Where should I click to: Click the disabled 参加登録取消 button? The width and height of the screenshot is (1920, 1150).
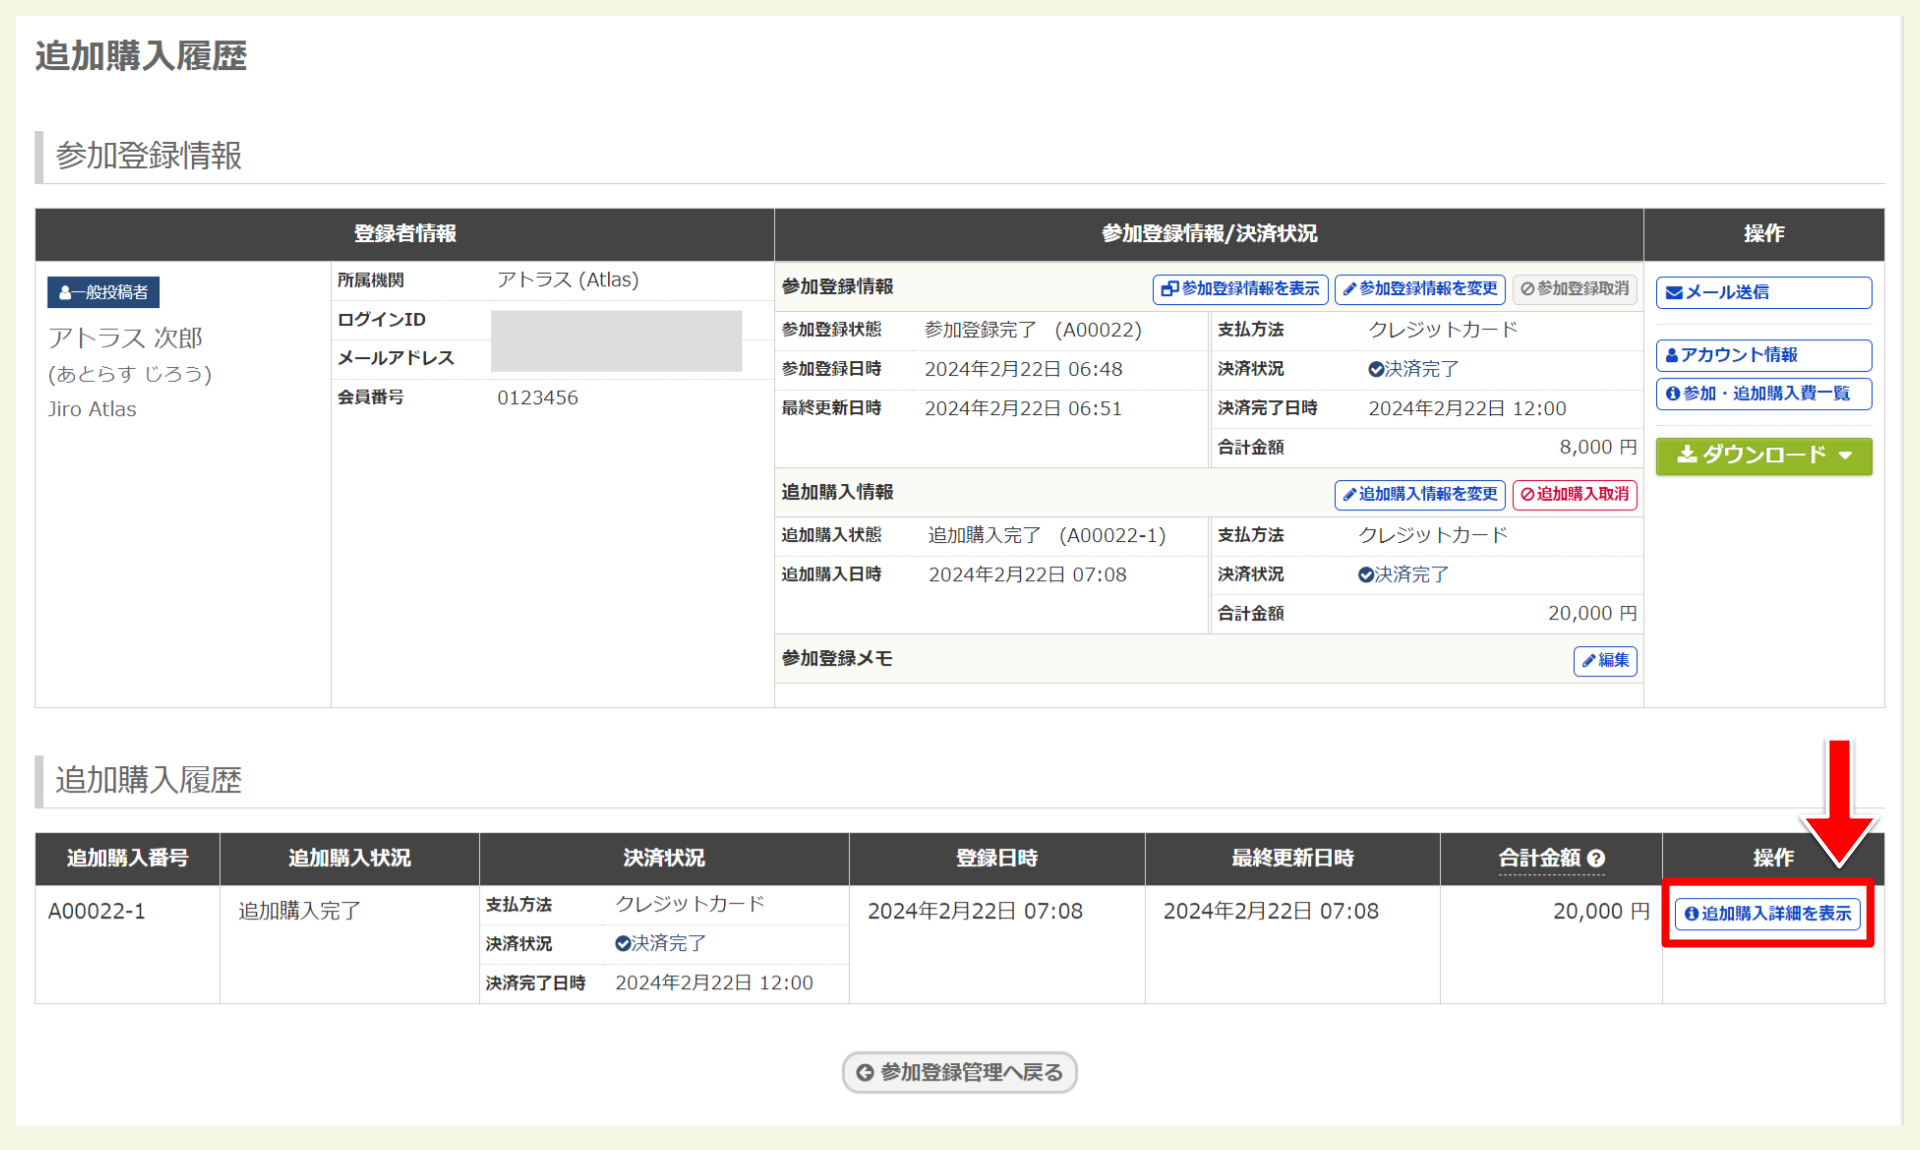1575,289
